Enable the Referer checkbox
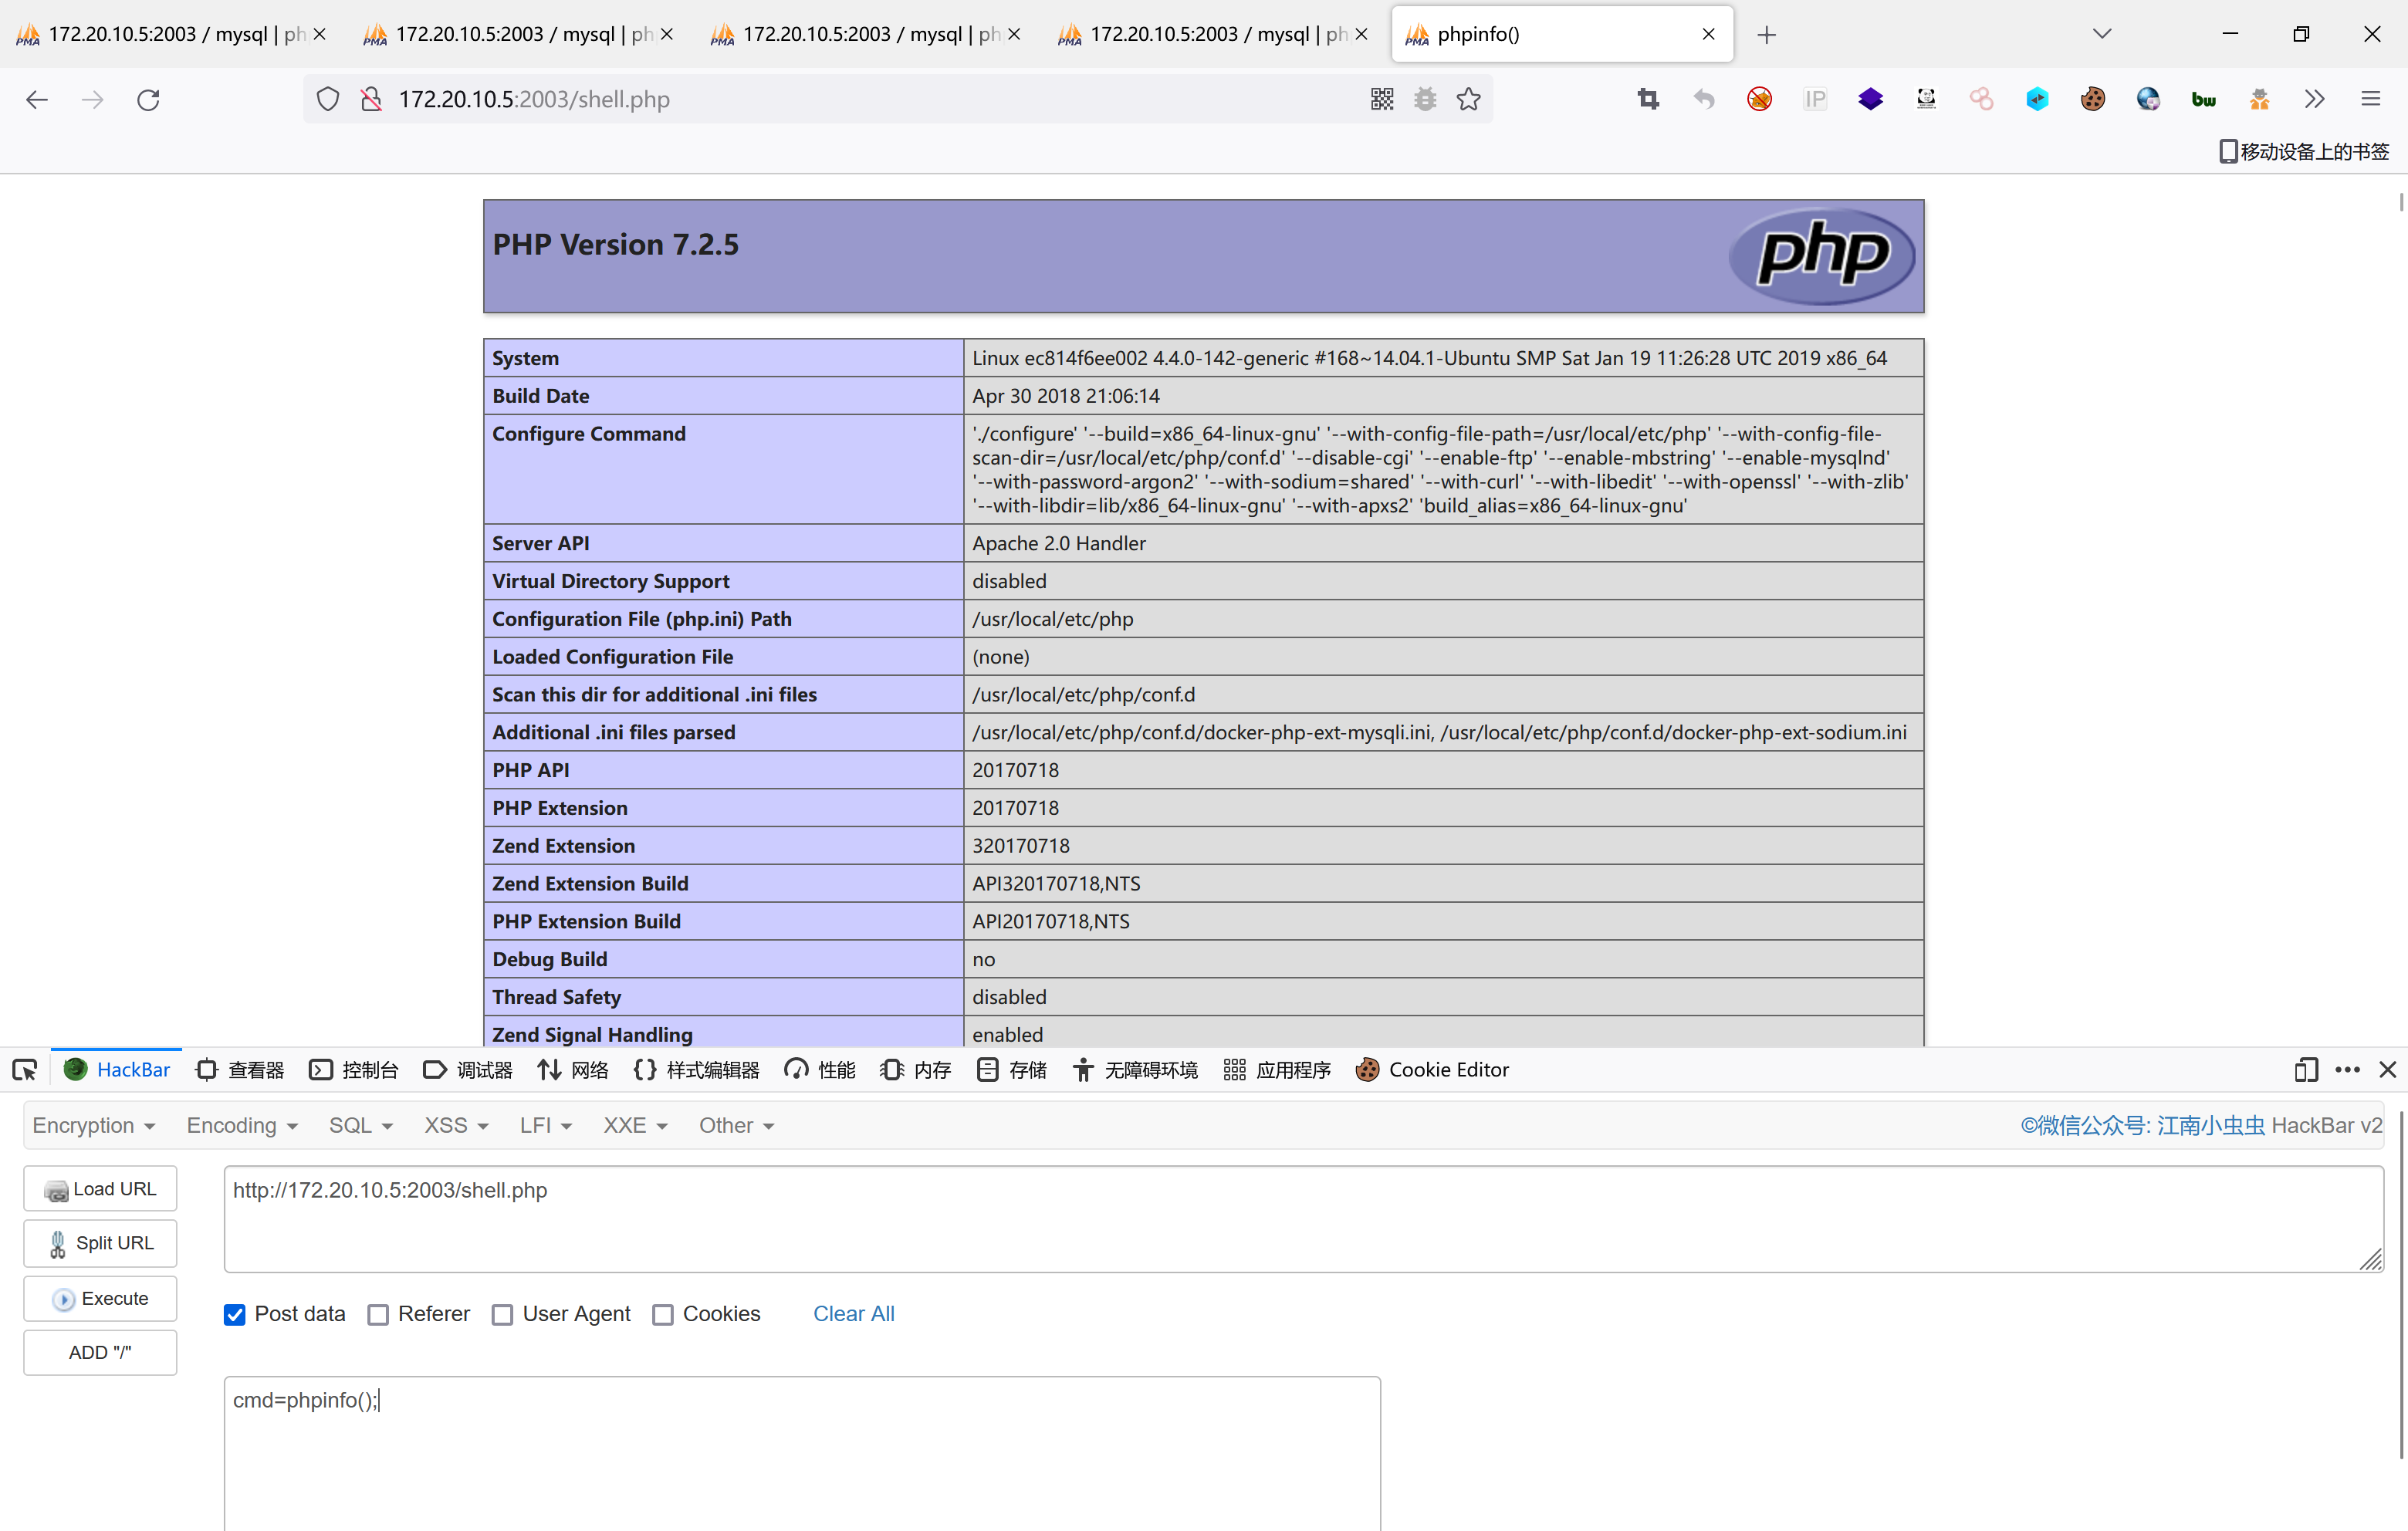2408x1531 pixels. pyautogui.click(x=378, y=1315)
